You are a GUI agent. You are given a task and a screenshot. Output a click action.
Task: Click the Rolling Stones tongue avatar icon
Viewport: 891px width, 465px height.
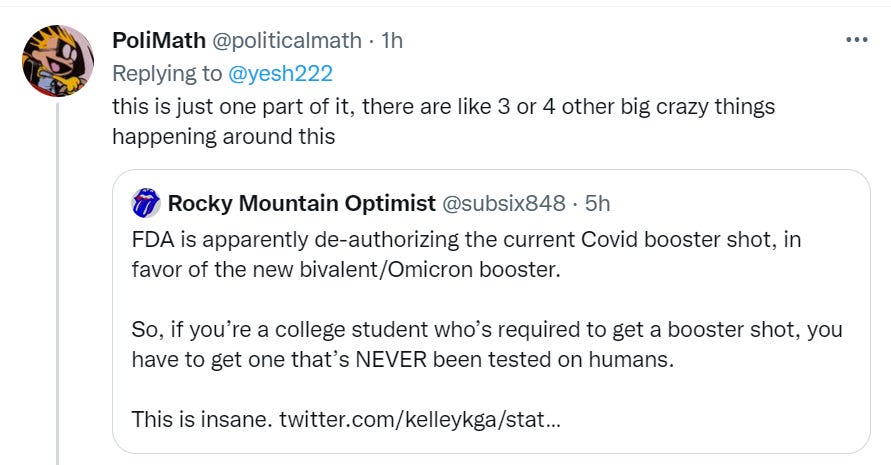click(x=145, y=204)
